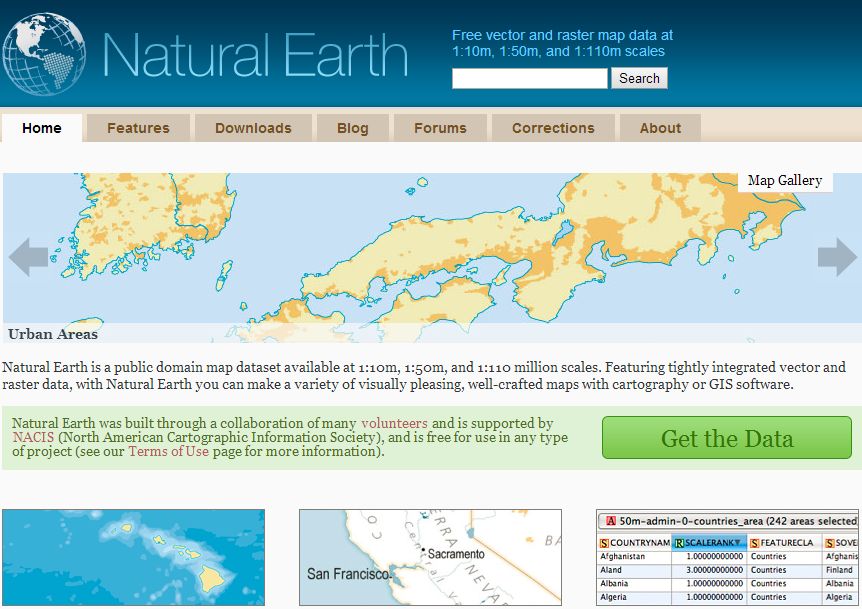862x609 pixels.
Task: Open the Hawaii islands map thumbnail
Action: [x=134, y=557]
